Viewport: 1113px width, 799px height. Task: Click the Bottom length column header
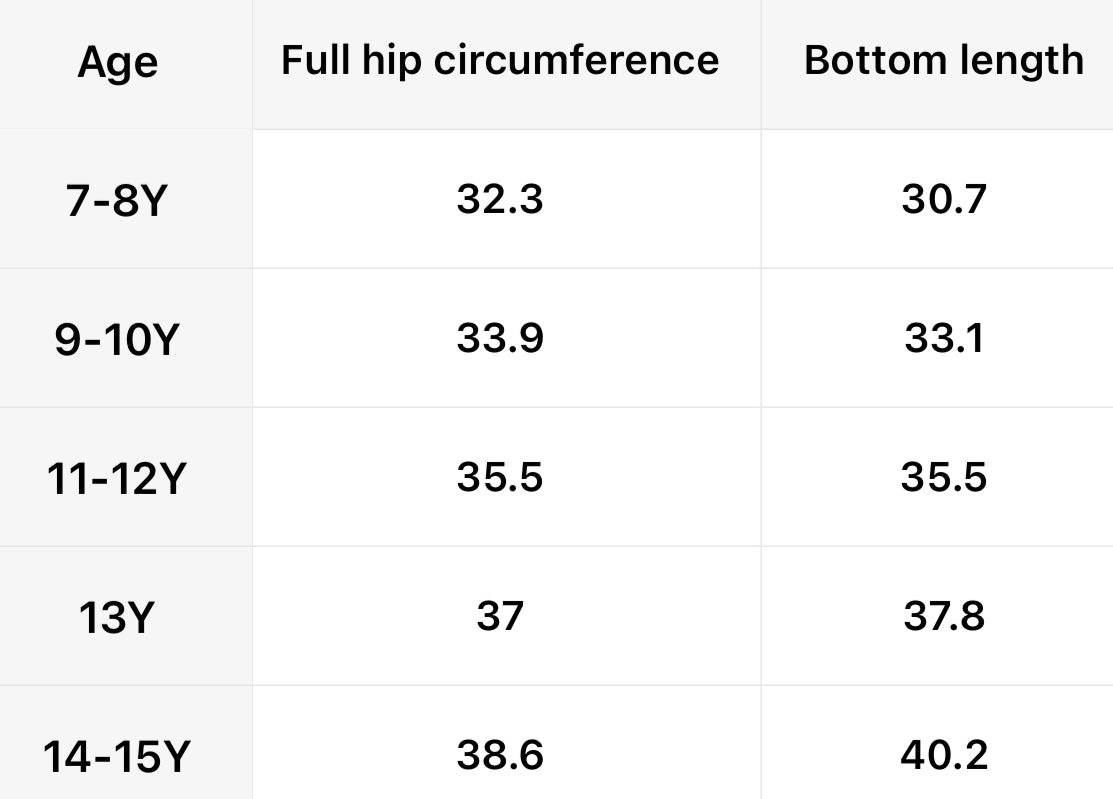[x=943, y=61]
